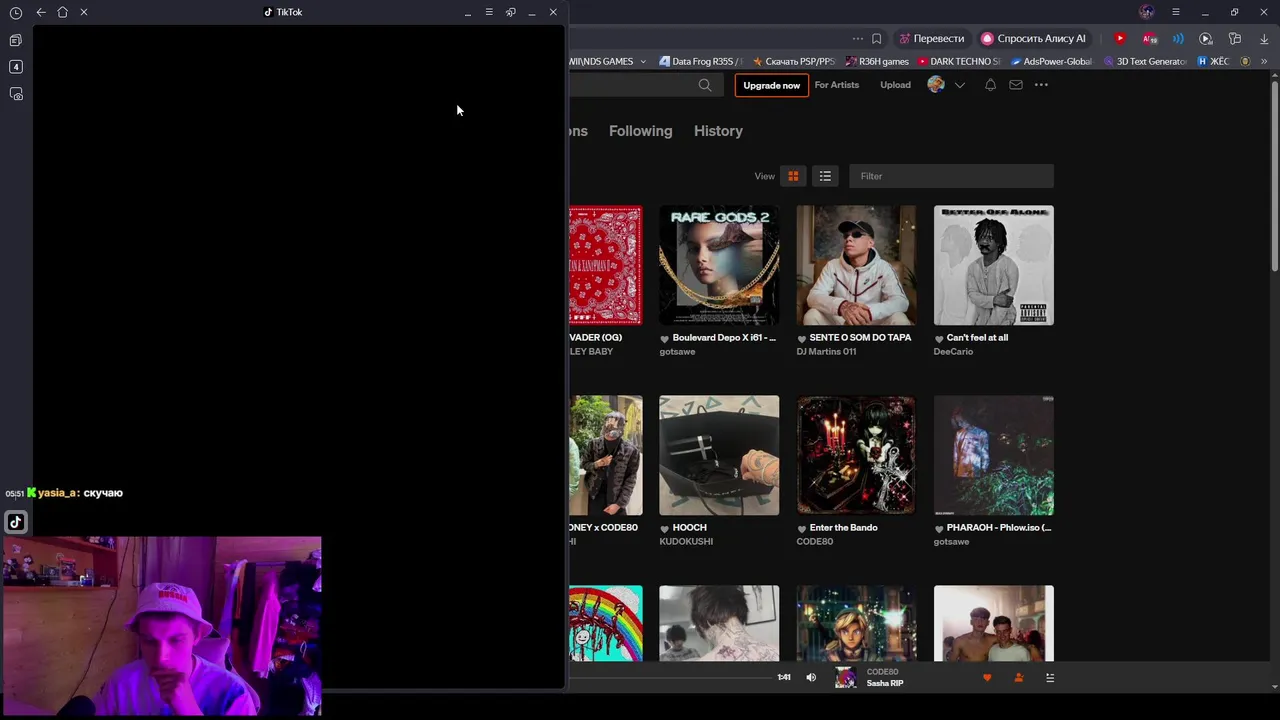Click the dock window icon in TikTok title bar
Screen dimensions: 1280x720
tap(511, 12)
